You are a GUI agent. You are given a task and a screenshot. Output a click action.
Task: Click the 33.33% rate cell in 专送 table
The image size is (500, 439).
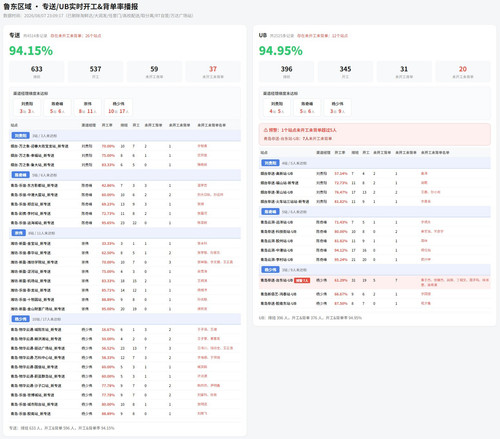108,244
